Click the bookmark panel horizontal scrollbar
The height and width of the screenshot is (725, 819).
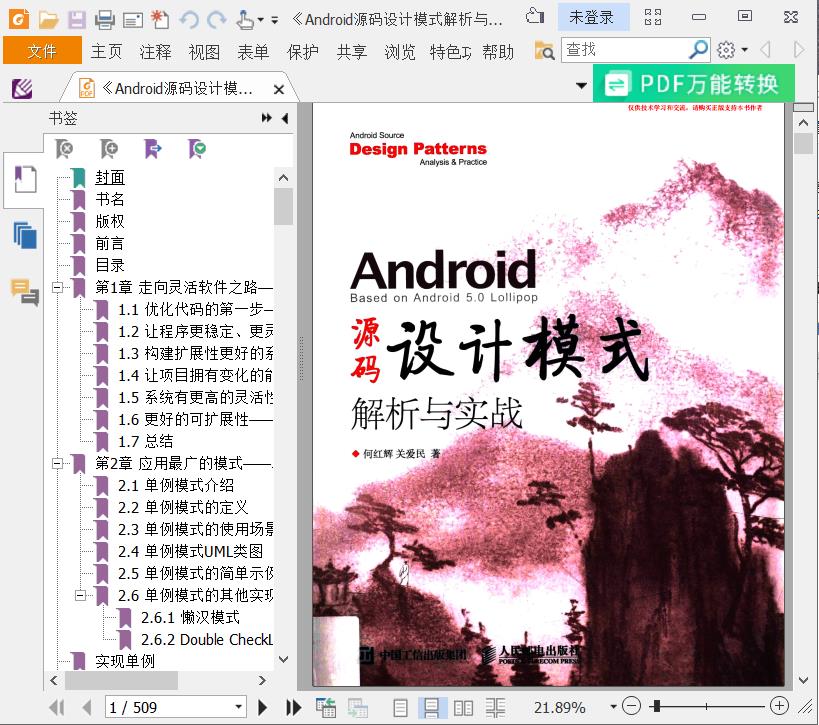[121, 680]
